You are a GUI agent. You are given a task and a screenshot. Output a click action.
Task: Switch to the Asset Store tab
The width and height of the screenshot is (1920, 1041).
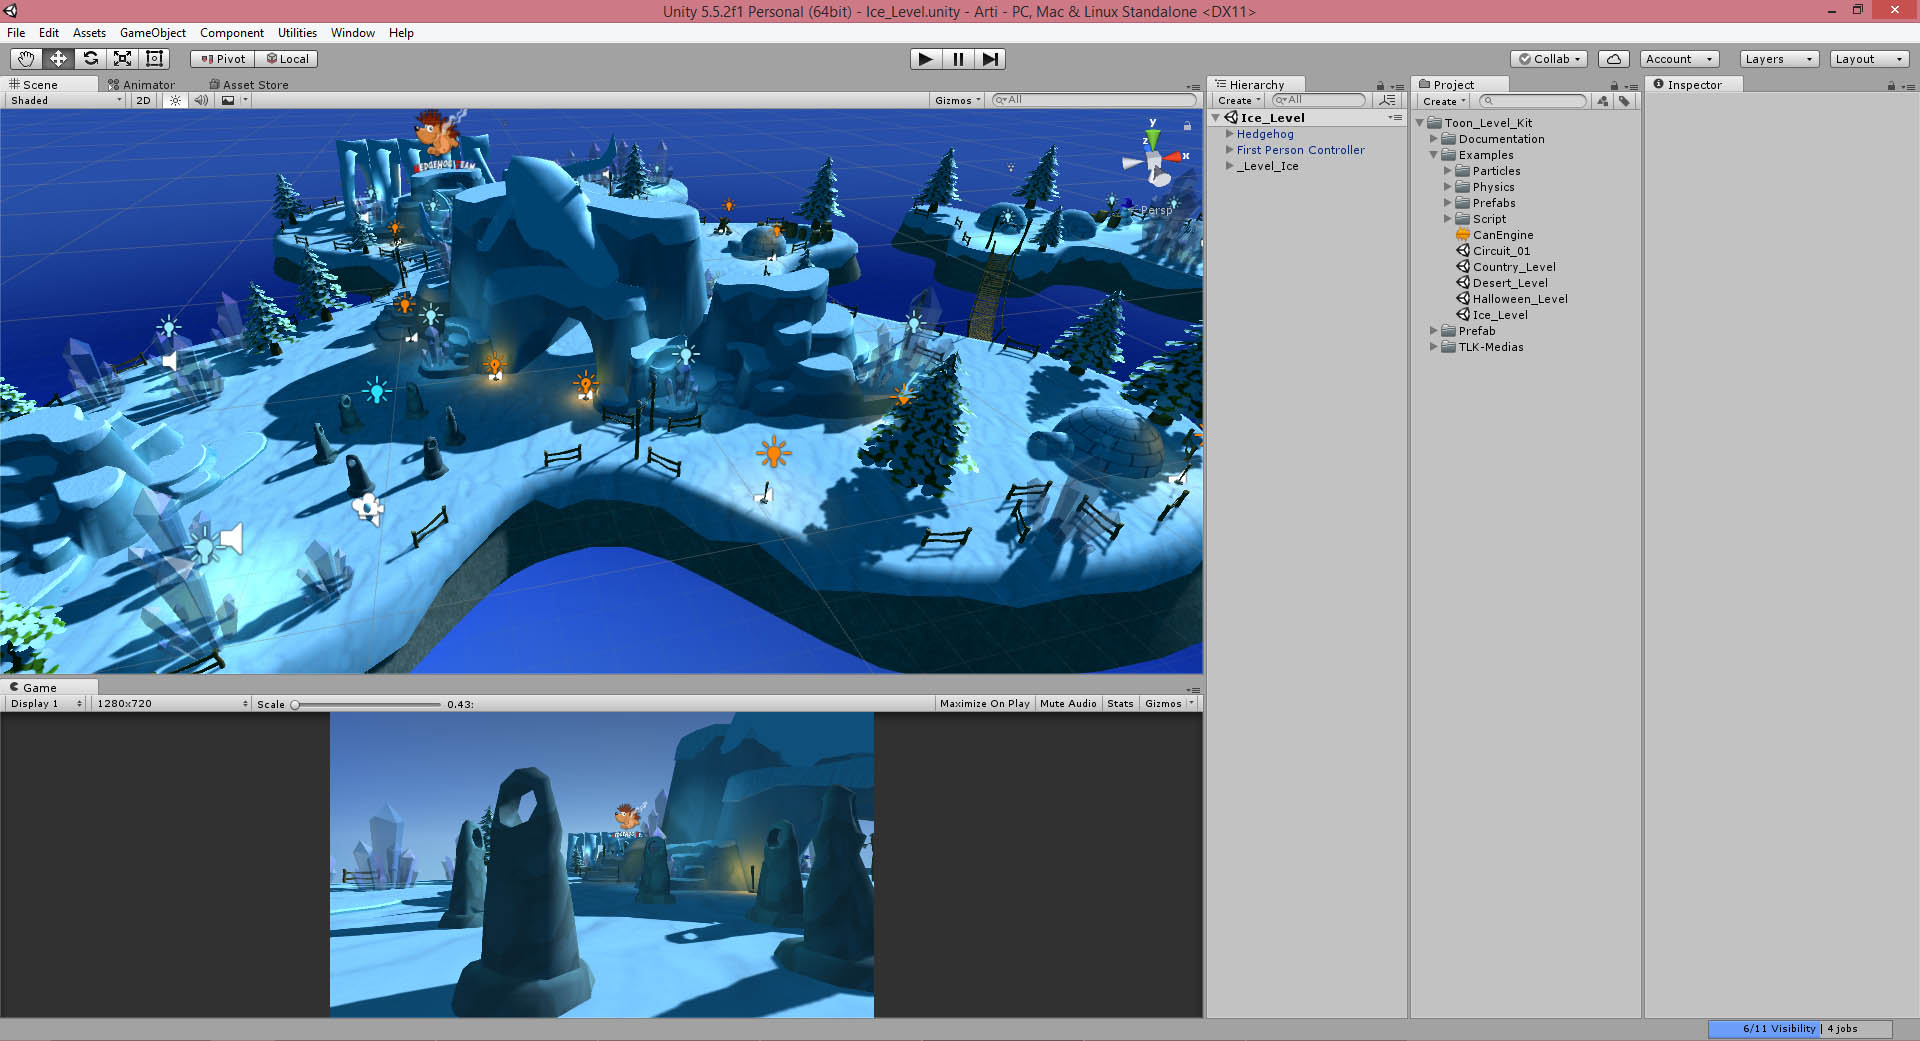coord(249,85)
